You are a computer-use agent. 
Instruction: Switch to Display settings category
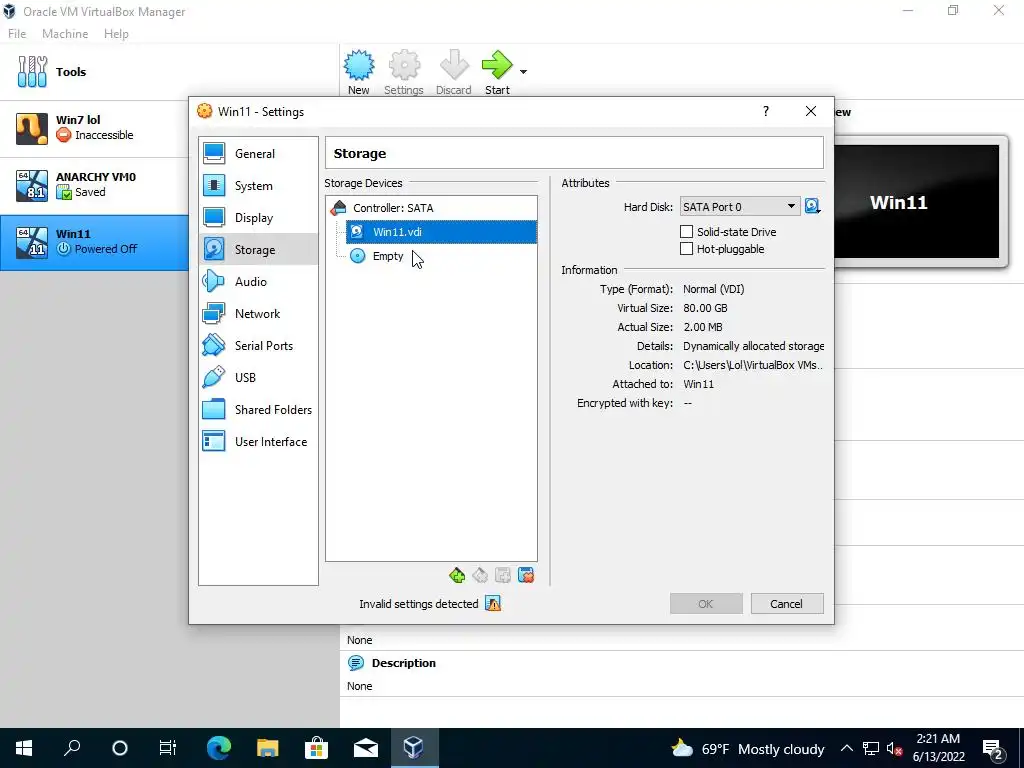pos(258,217)
